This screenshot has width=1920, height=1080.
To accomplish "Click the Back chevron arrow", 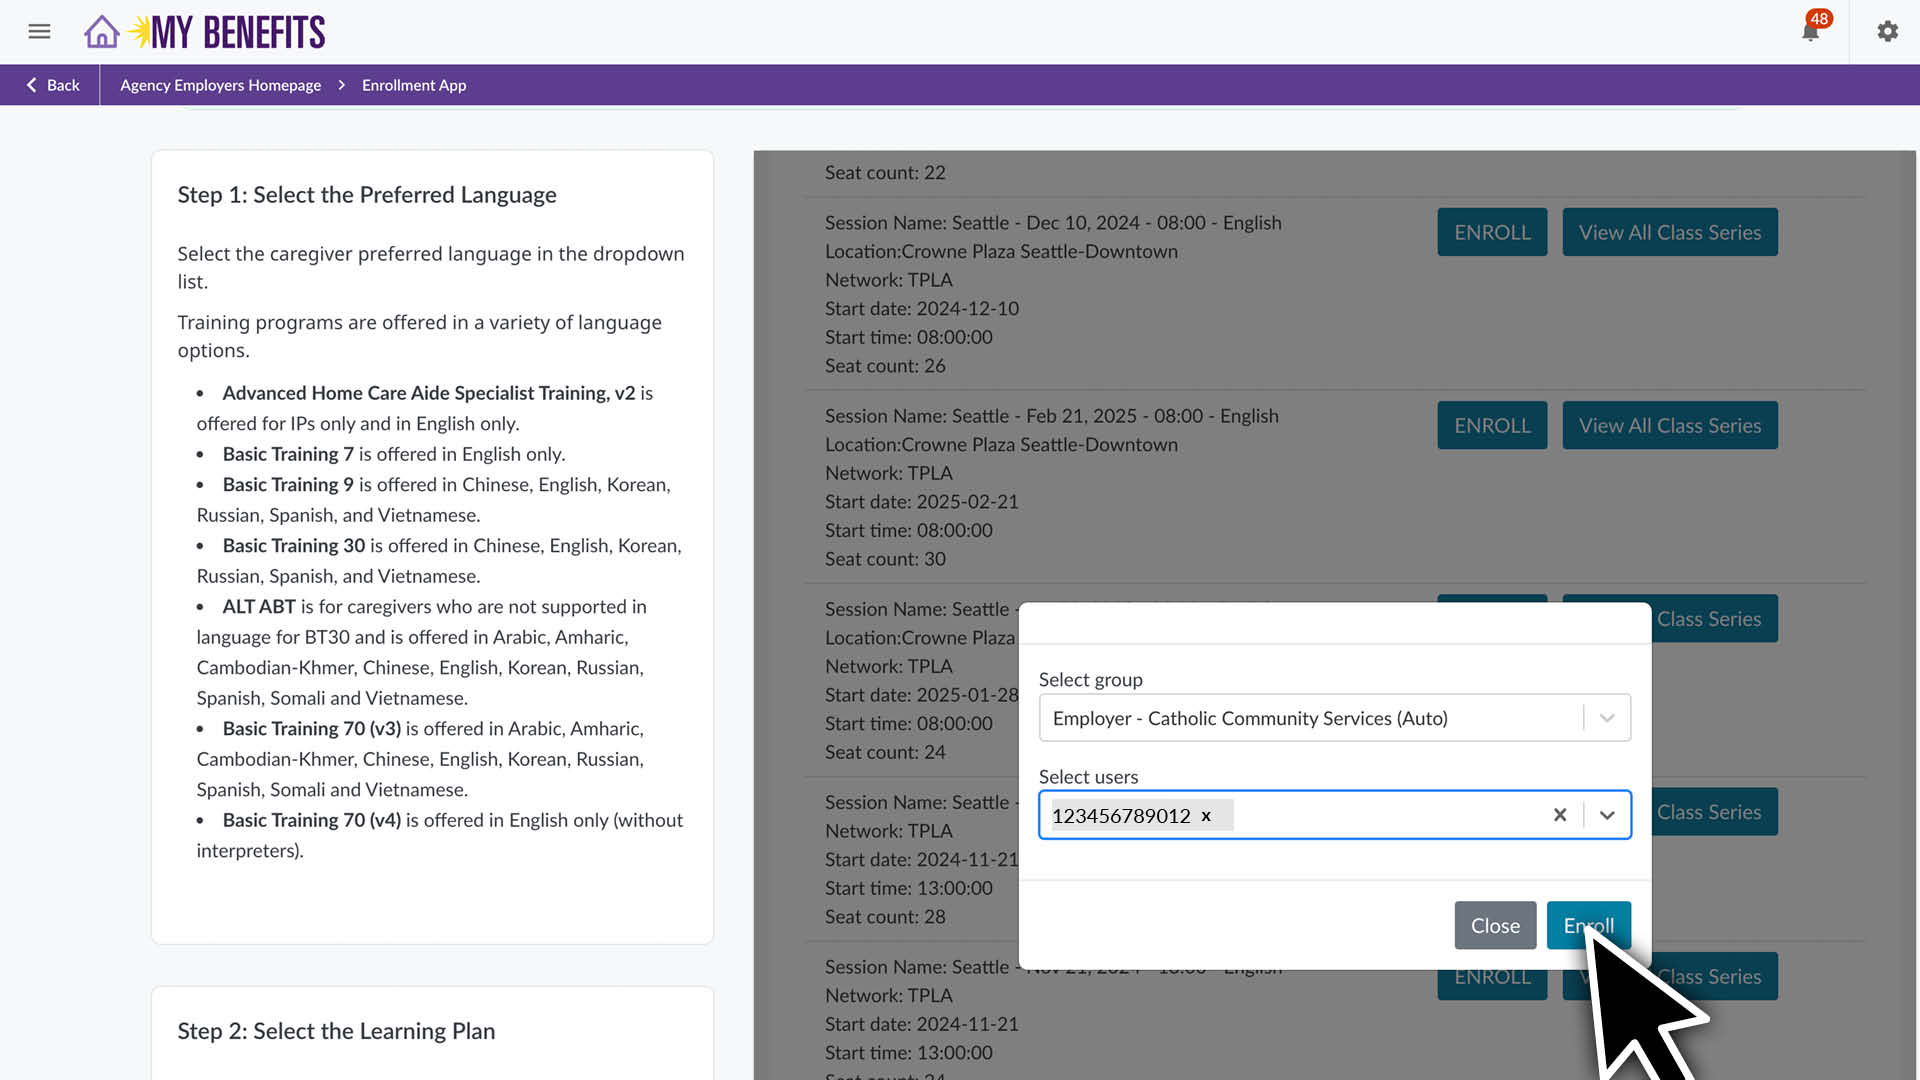I will [31, 85].
